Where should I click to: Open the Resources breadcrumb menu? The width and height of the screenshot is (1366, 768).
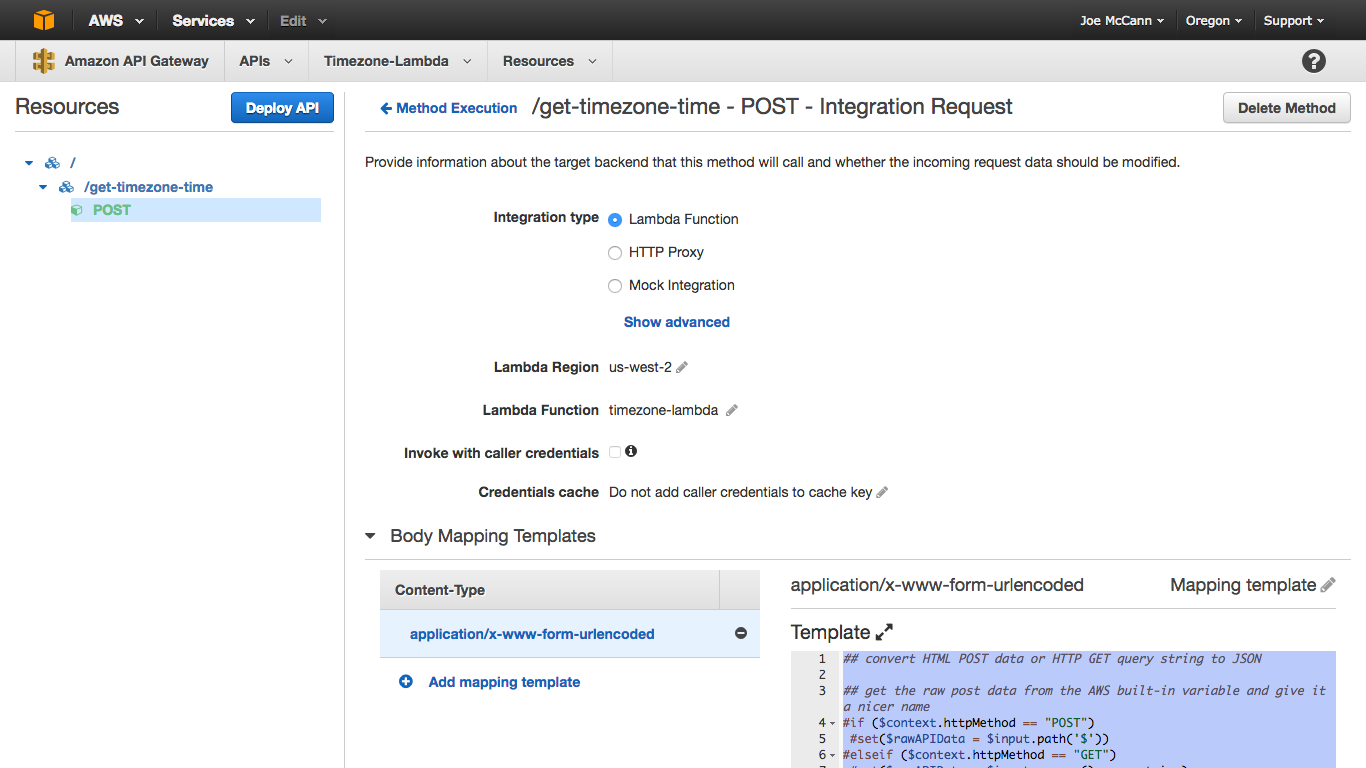(550, 61)
